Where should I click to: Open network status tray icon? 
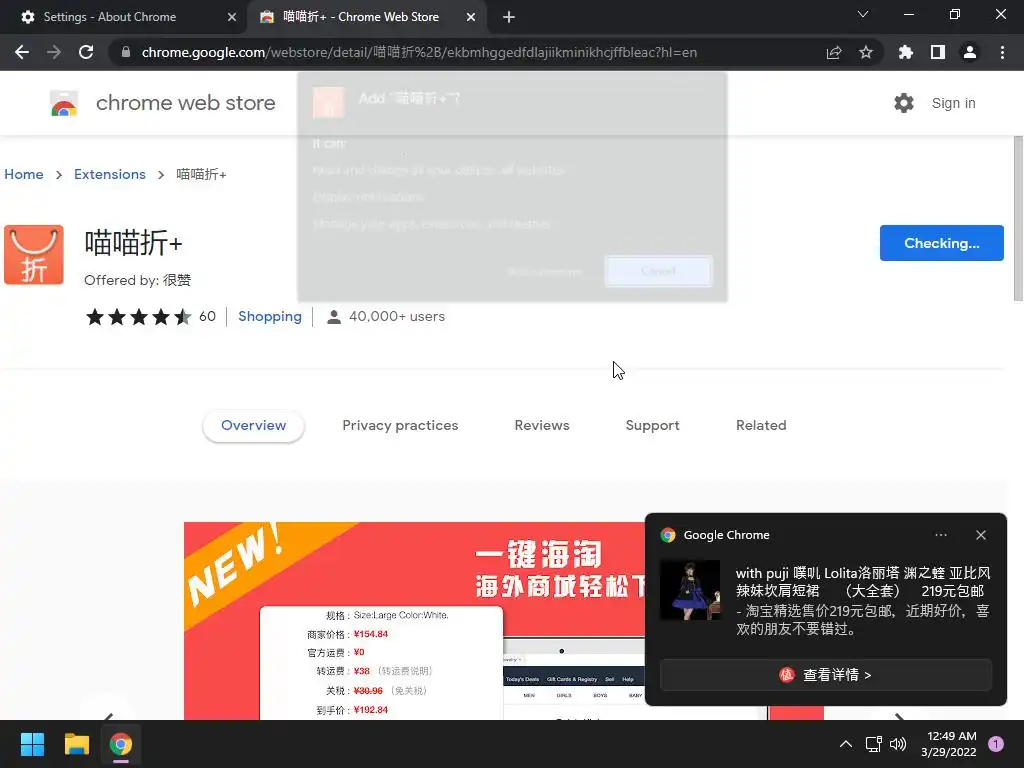click(x=873, y=744)
